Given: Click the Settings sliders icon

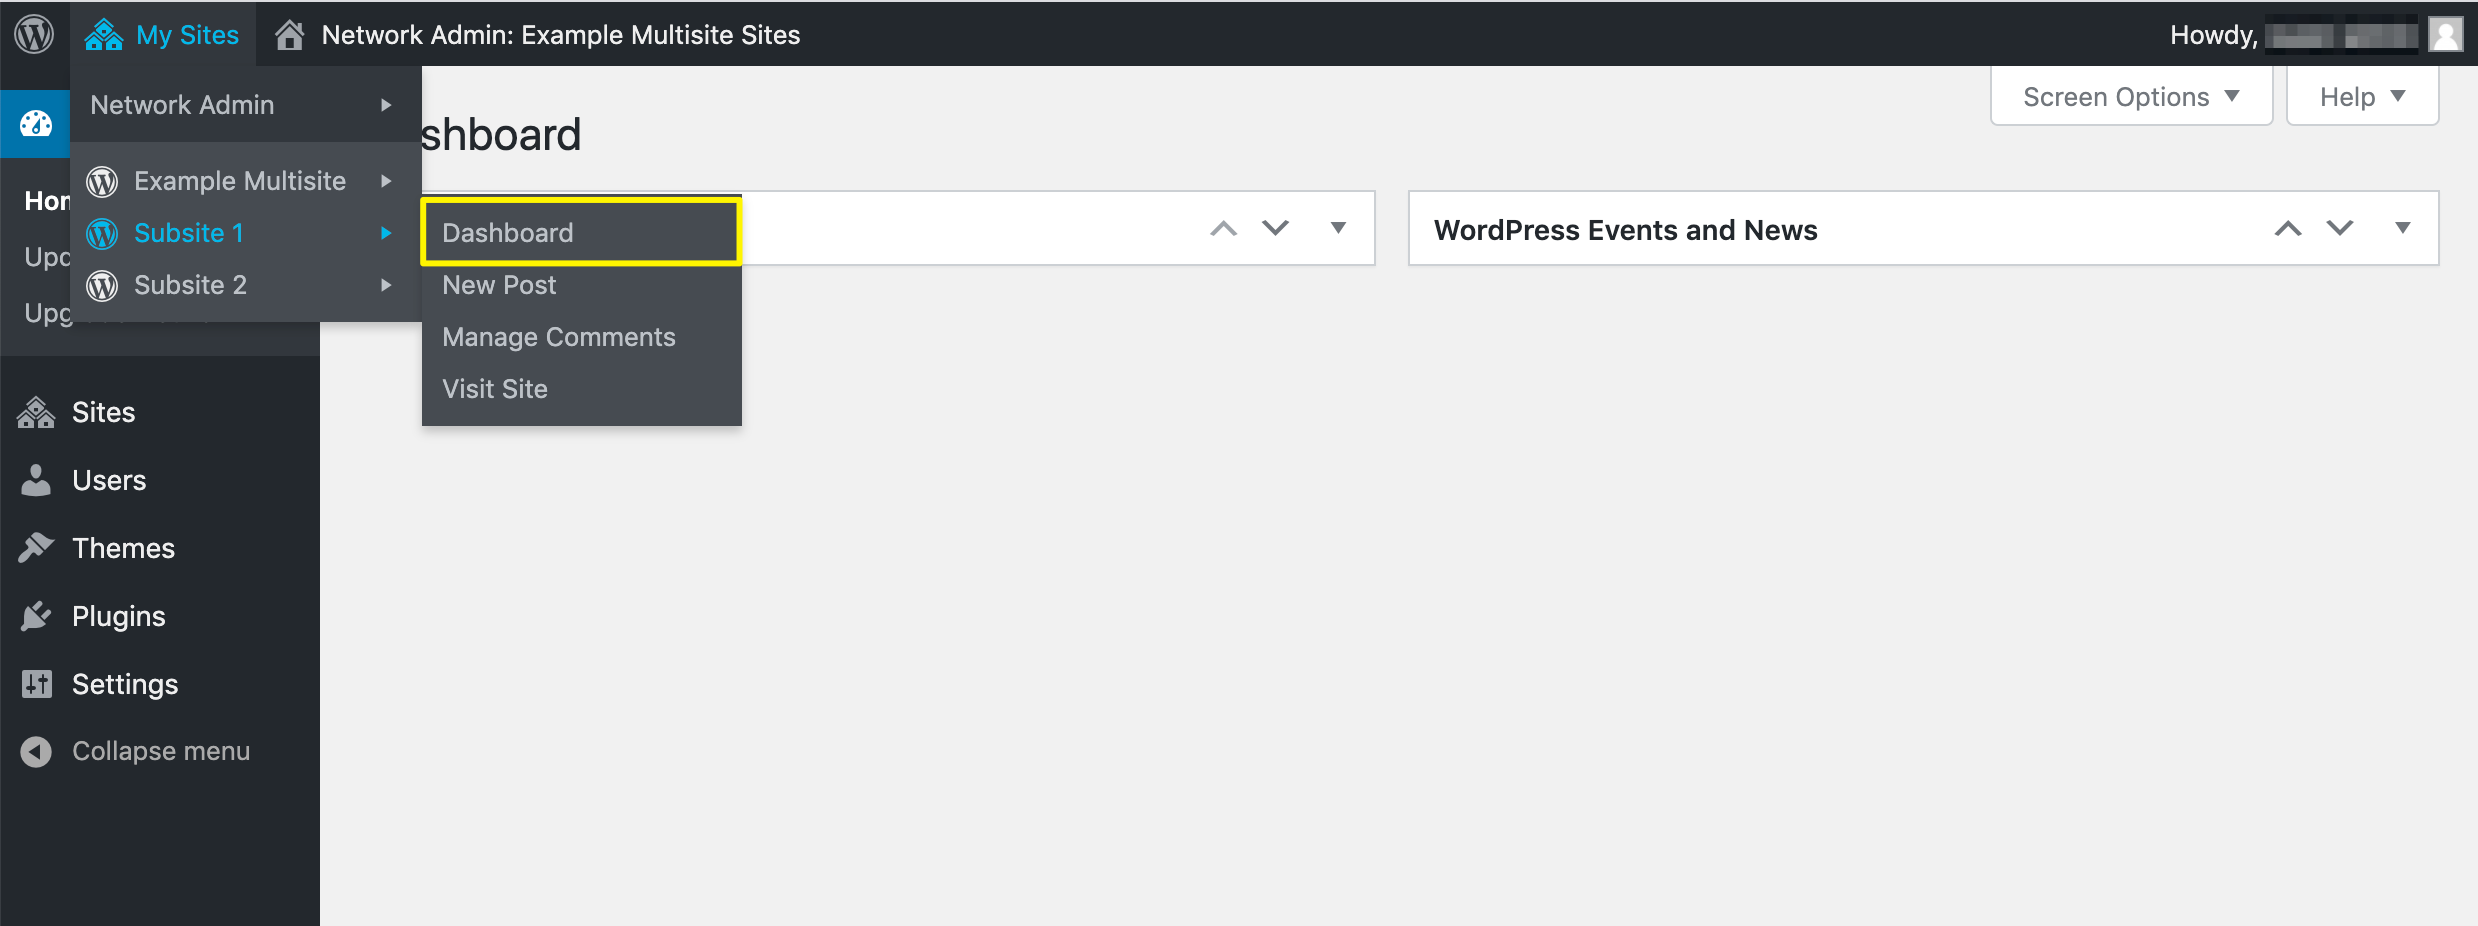Looking at the screenshot, I should 36,684.
